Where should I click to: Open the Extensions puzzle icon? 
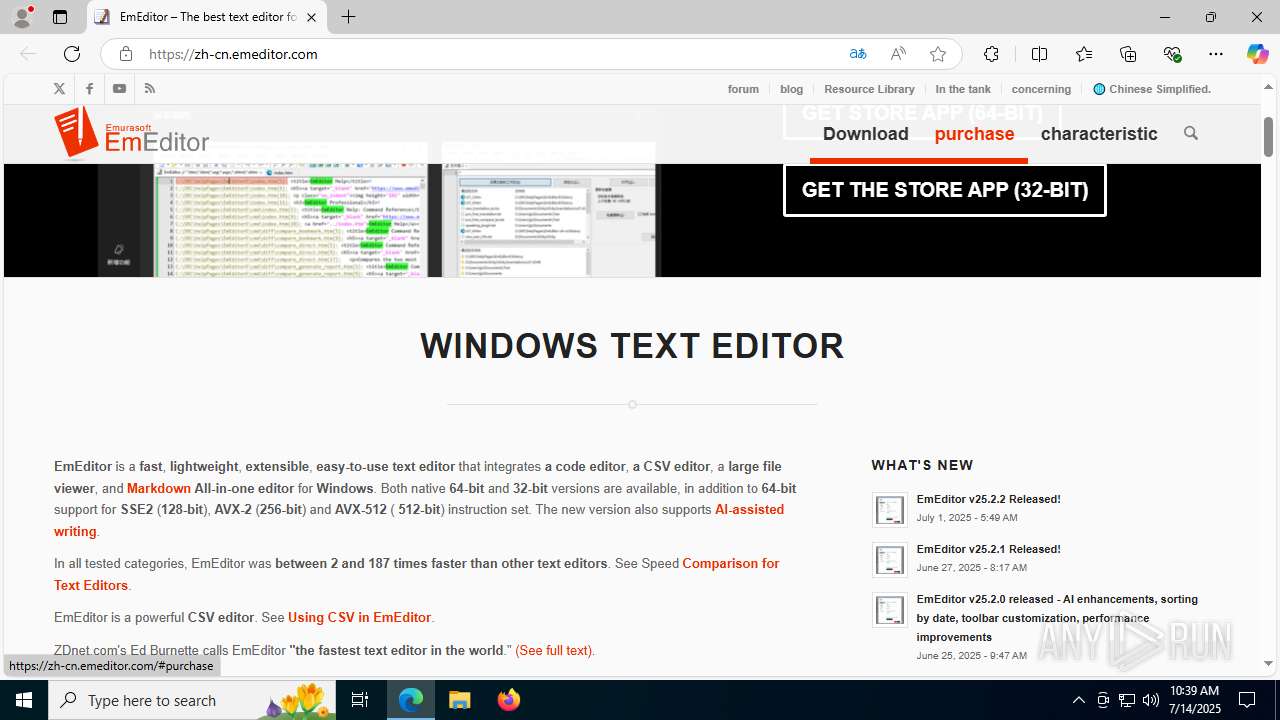991,54
